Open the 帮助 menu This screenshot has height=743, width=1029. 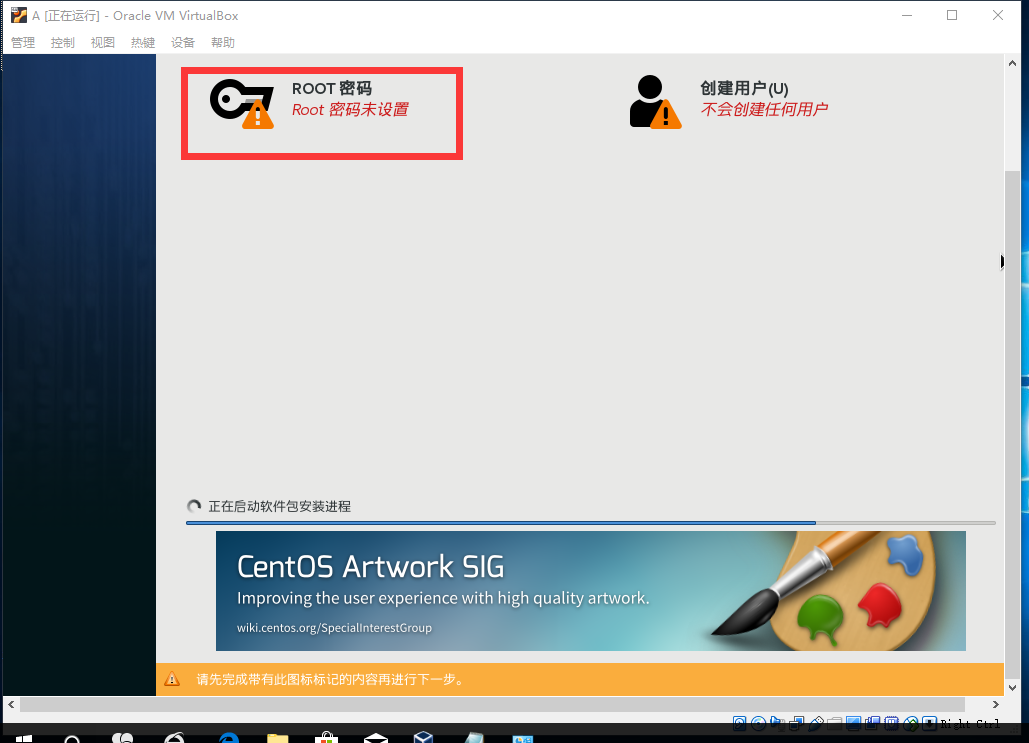[x=223, y=43]
